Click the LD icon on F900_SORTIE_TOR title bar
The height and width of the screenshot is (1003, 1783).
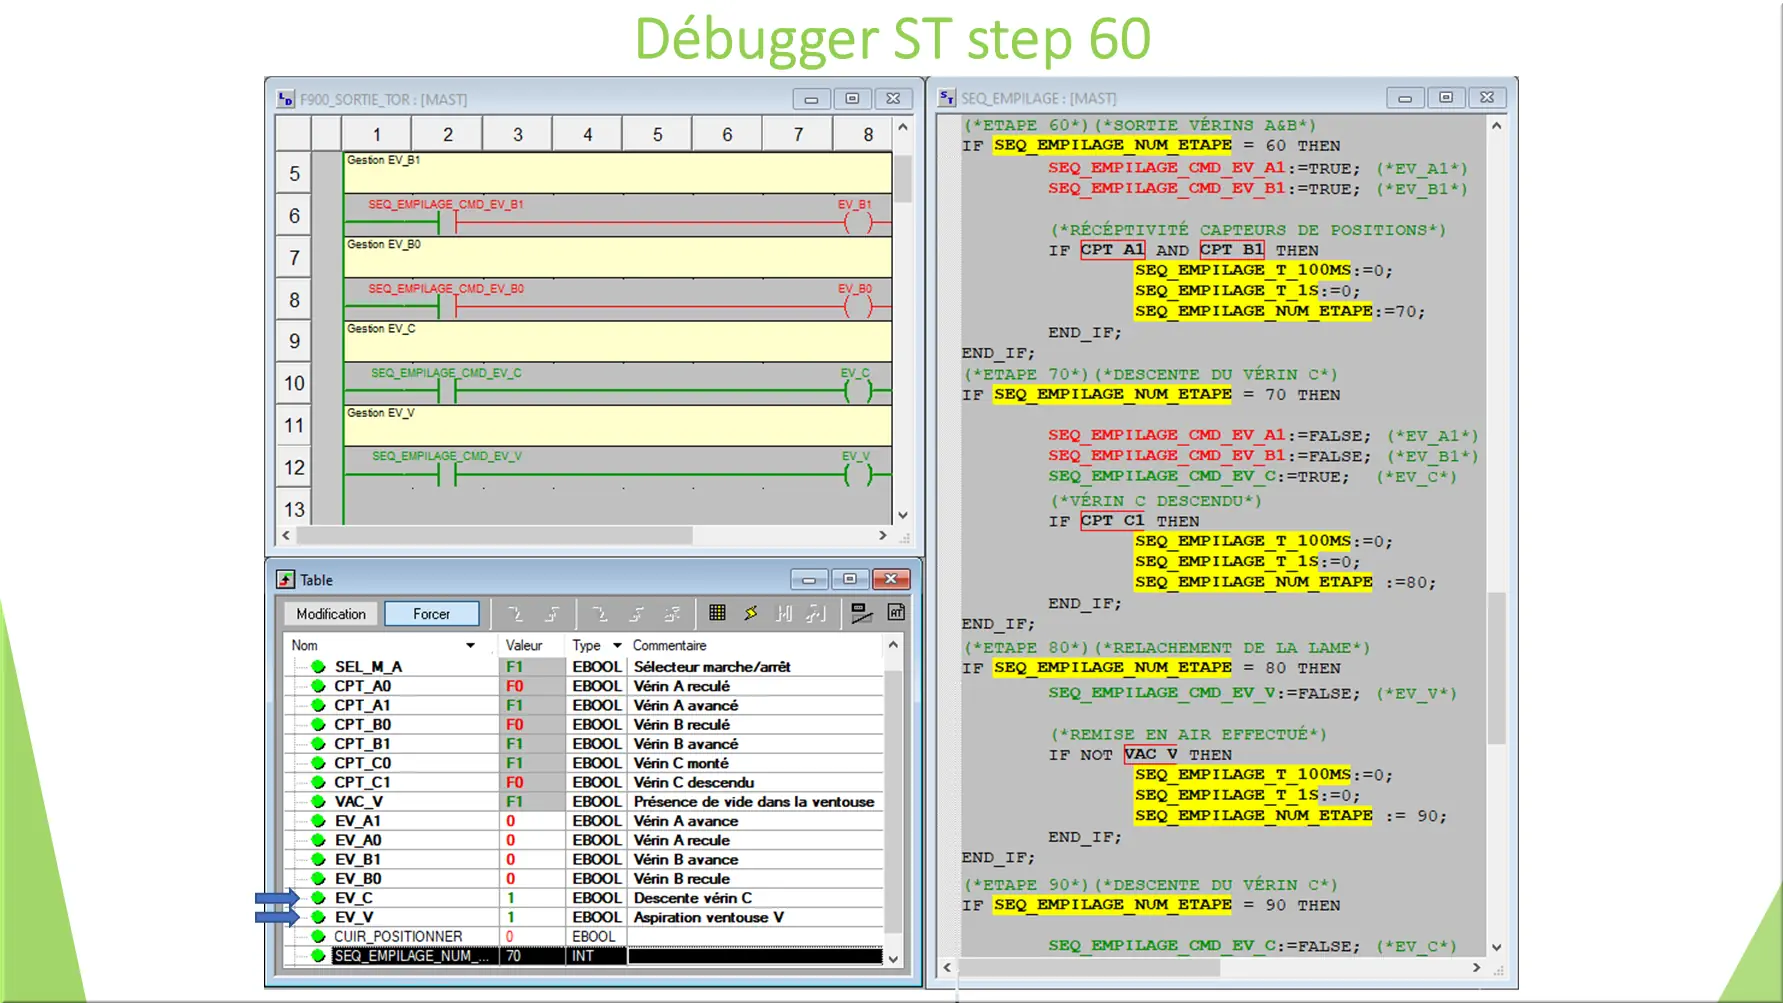pyautogui.click(x=287, y=99)
